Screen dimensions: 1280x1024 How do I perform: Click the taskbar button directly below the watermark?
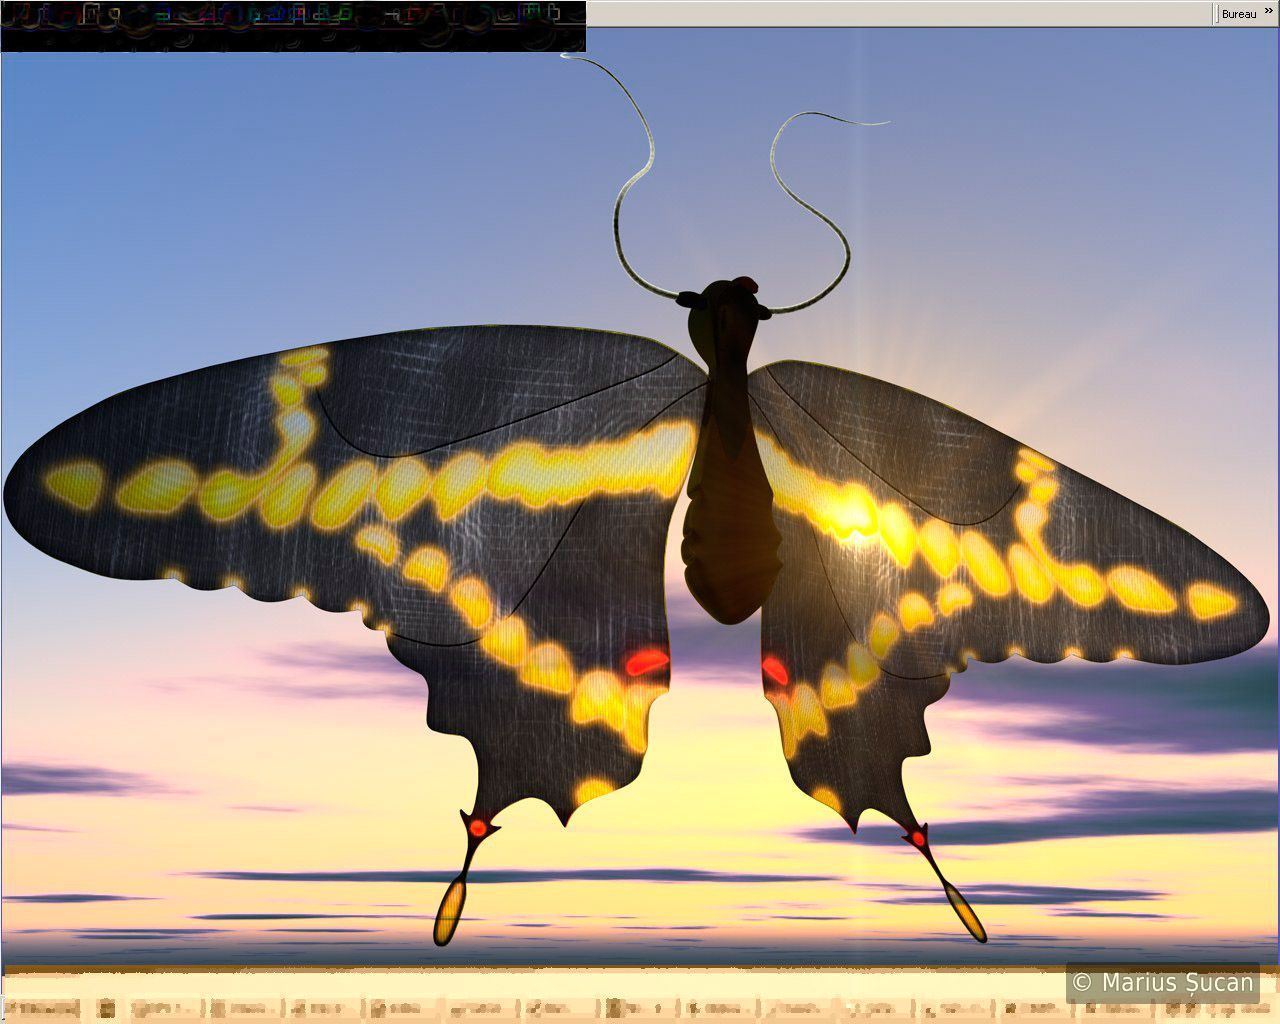point(1115,1008)
